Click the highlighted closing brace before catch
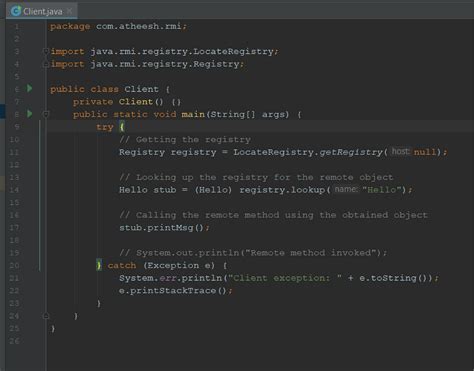This screenshot has height=371, width=474. 99,265
